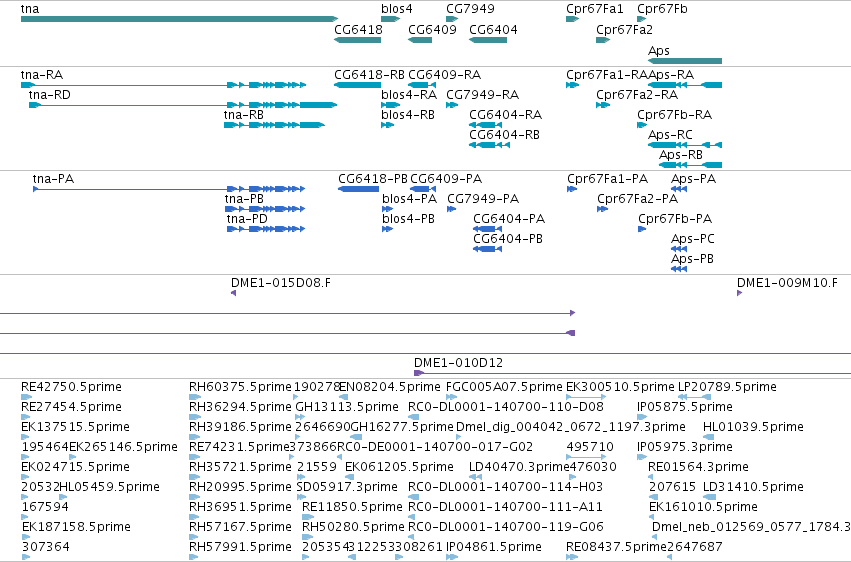851x562 pixels.
Task: Select the blos4-PA protein label
Action: coord(409,199)
